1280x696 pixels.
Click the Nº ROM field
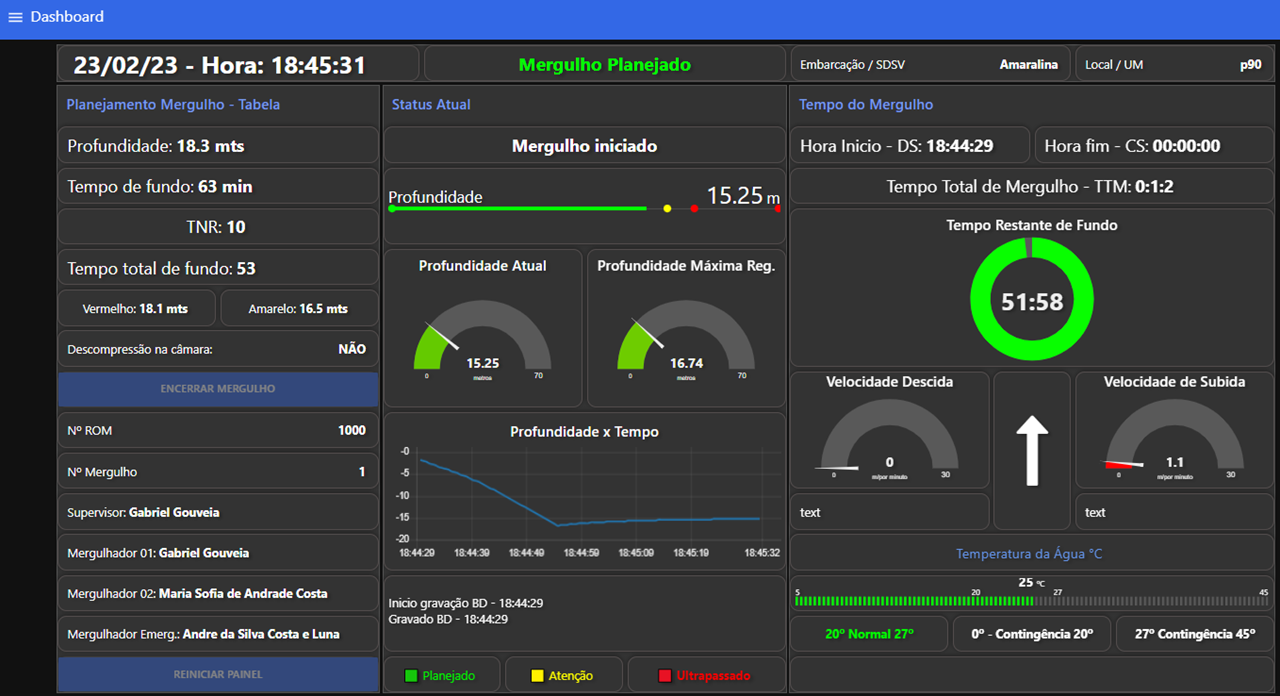click(218, 430)
